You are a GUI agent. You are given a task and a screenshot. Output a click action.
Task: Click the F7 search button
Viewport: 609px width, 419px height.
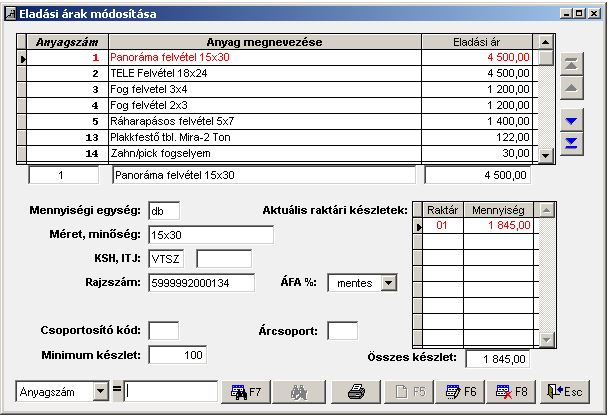(246, 392)
